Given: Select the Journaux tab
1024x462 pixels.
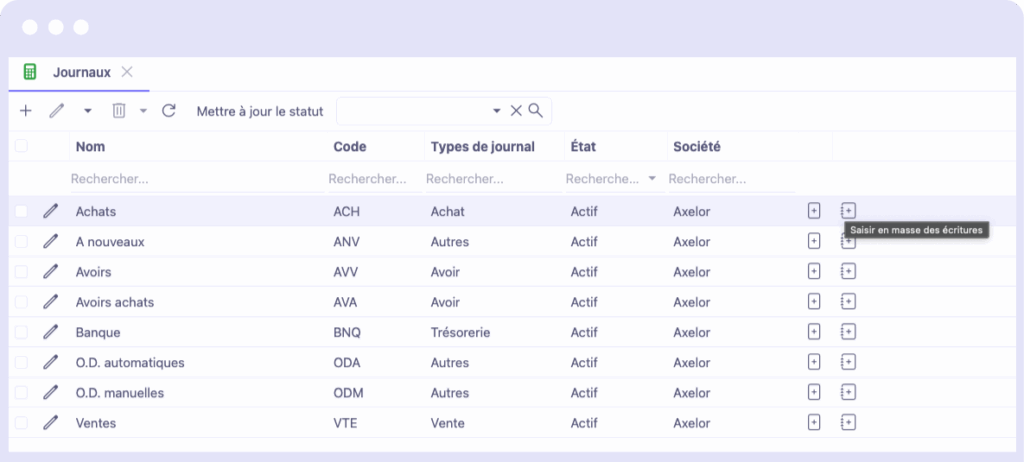Looking at the screenshot, I should (x=82, y=73).
